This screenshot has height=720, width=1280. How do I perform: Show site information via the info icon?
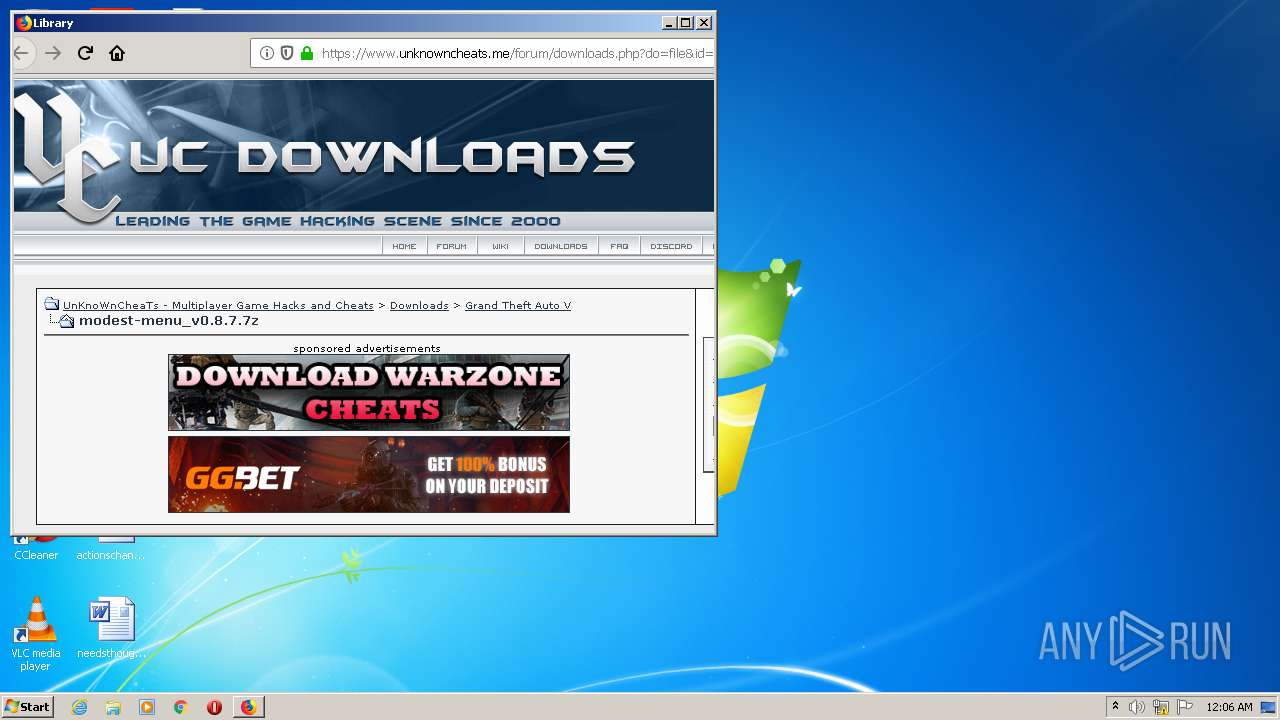[267, 53]
